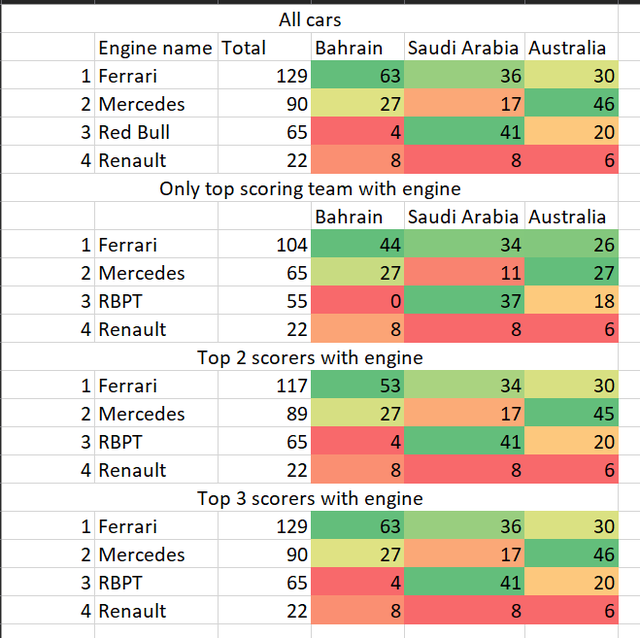The image size is (640, 638).
Task: Click the "Top 2 scorers with engine" heading
Action: pos(310,357)
